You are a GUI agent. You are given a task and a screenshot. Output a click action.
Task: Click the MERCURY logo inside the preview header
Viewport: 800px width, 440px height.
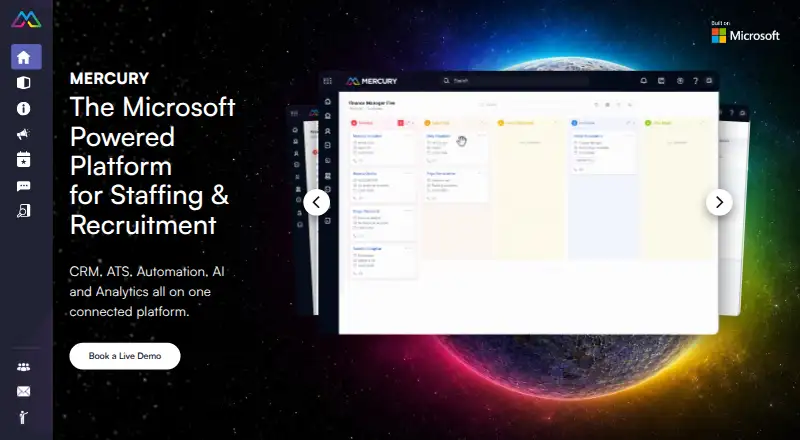tap(371, 81)
